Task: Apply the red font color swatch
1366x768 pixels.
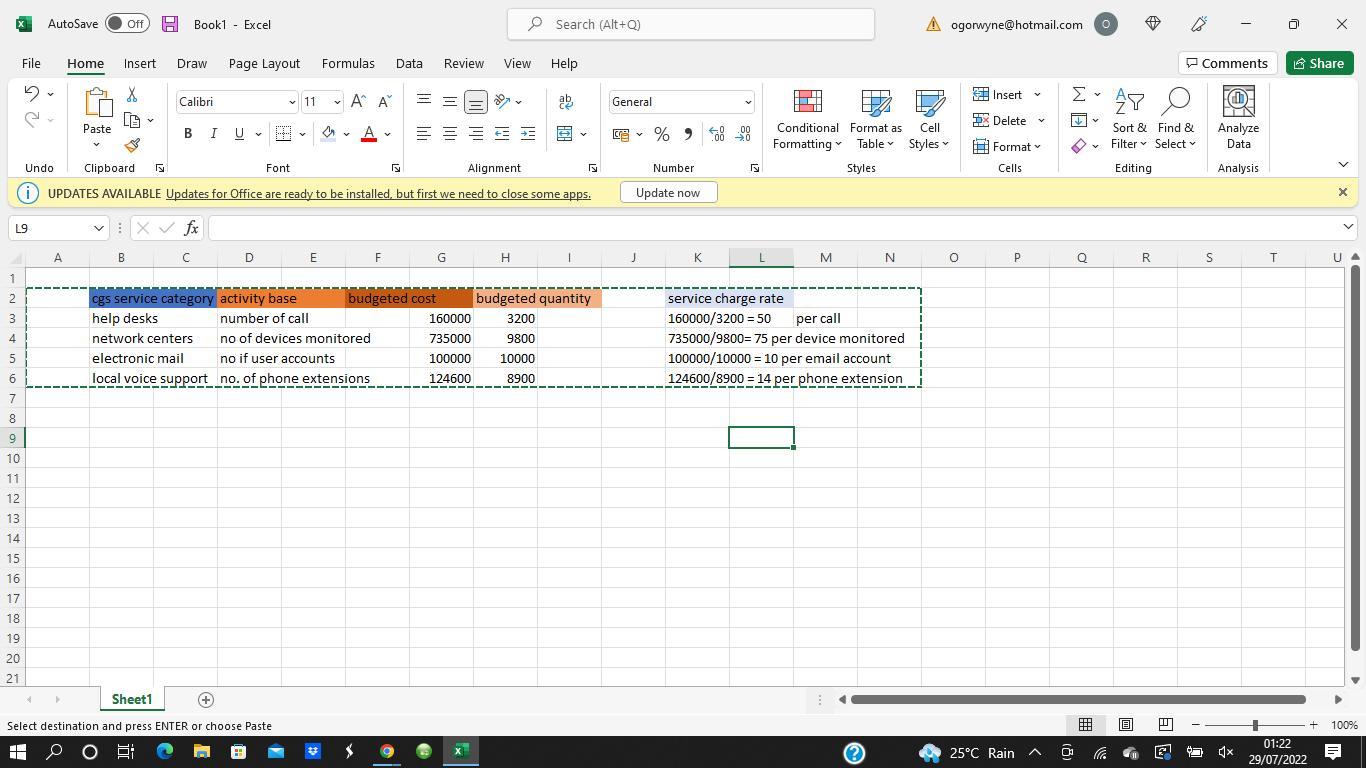Action: tap(369, 134)
